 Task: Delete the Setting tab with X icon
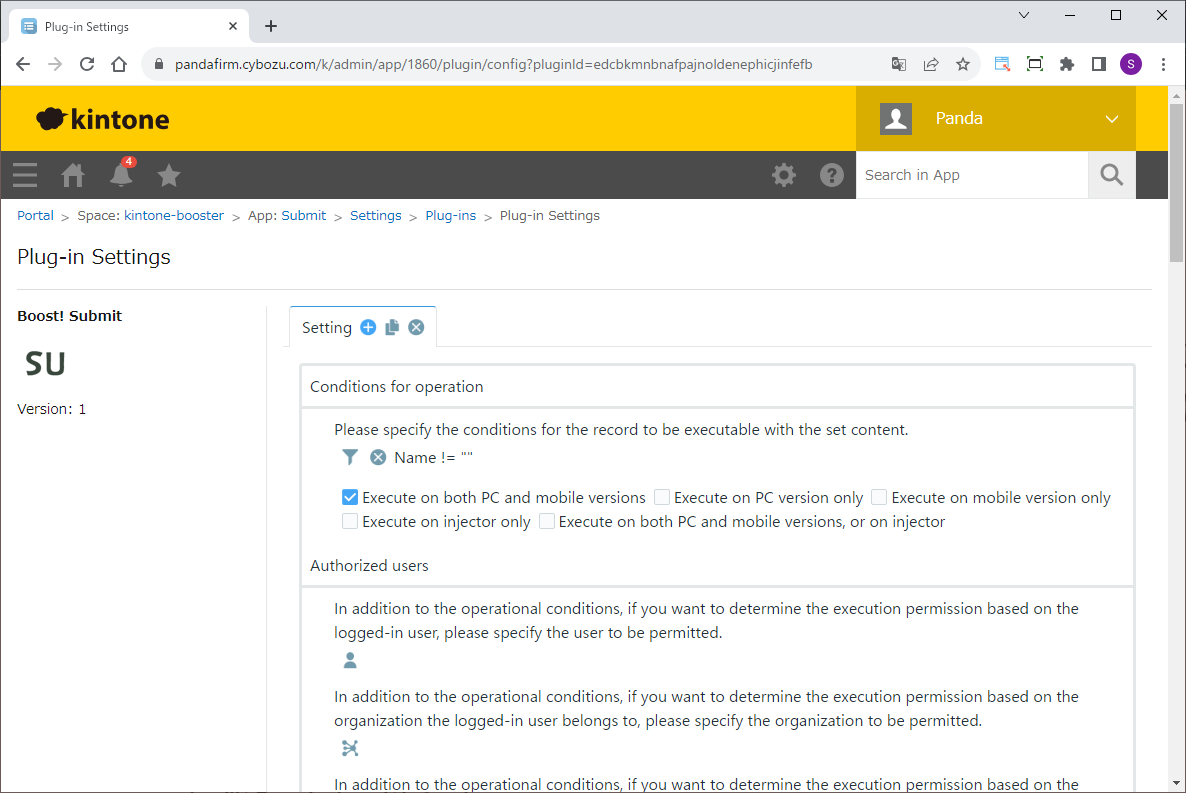(416, 327)
